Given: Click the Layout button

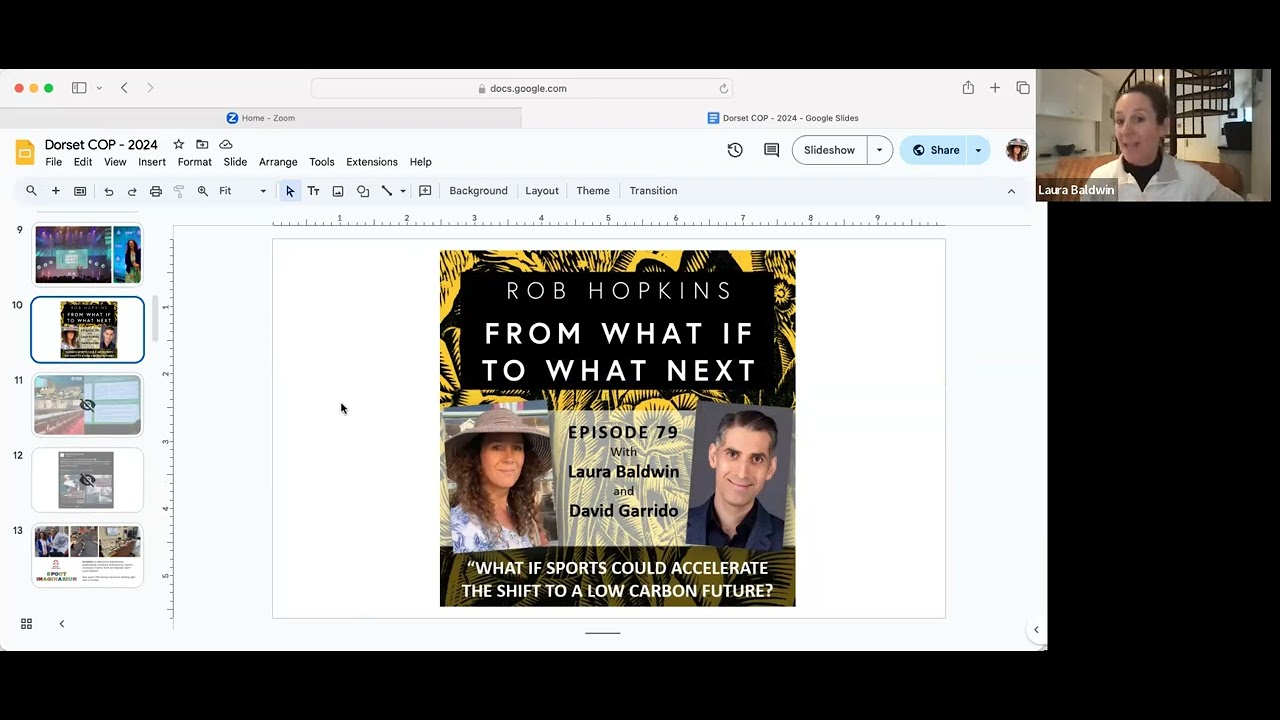Looking at the screenshot, I should coord(542,191).
